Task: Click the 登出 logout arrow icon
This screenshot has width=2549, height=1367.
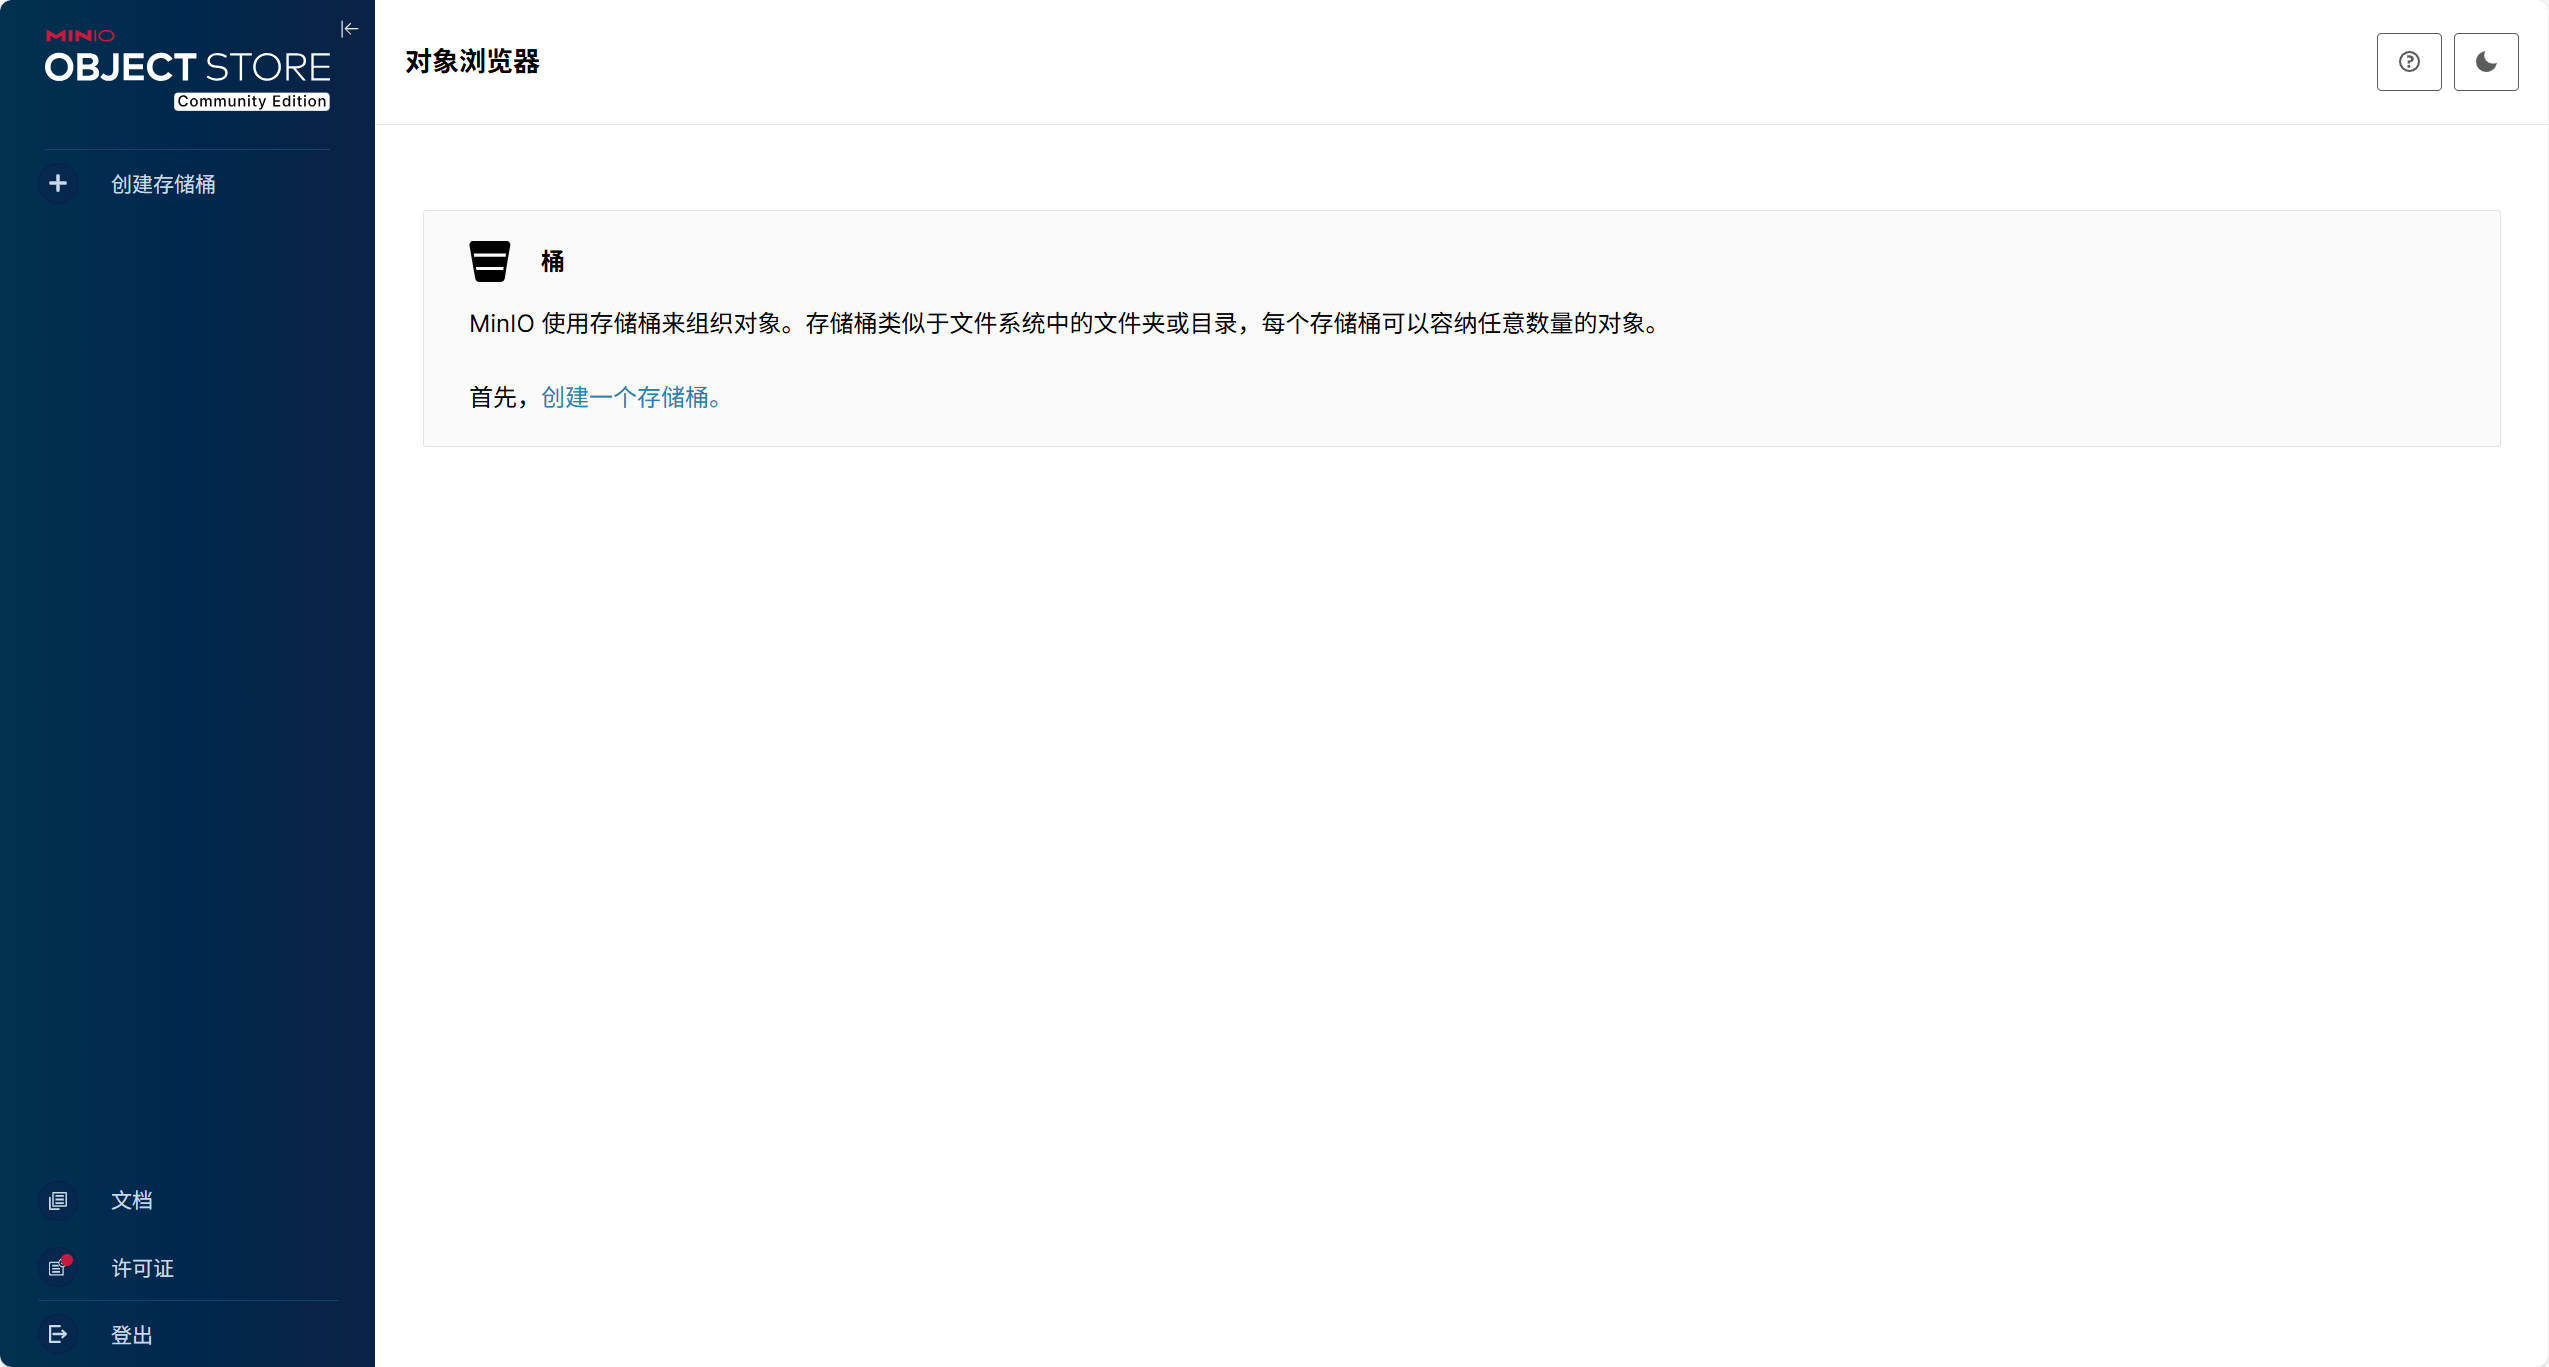Action: tap(58, 1334)
